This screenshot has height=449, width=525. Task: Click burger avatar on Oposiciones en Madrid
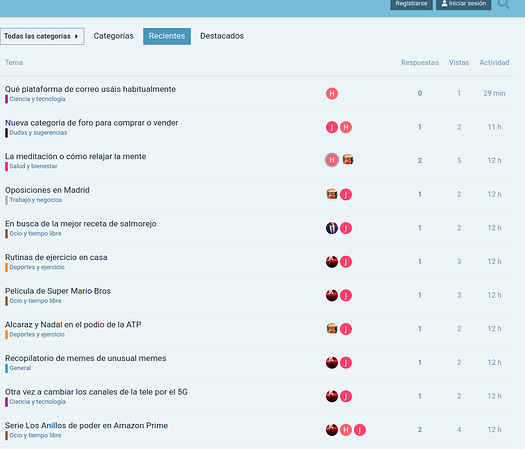pyautogui.click(x=332, y=195)
